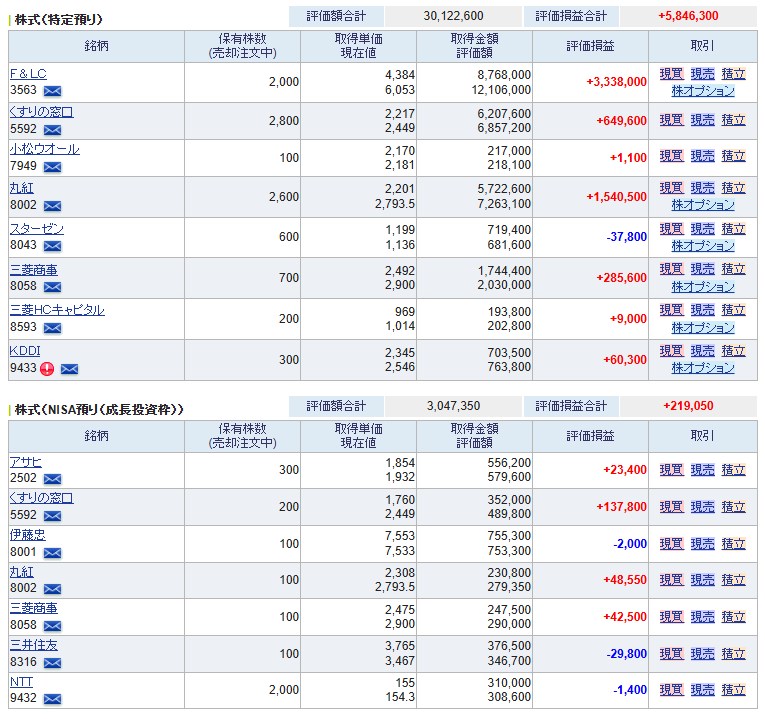
Task: Open the 伊藤忠 stock link
Action: pos(28,535)
